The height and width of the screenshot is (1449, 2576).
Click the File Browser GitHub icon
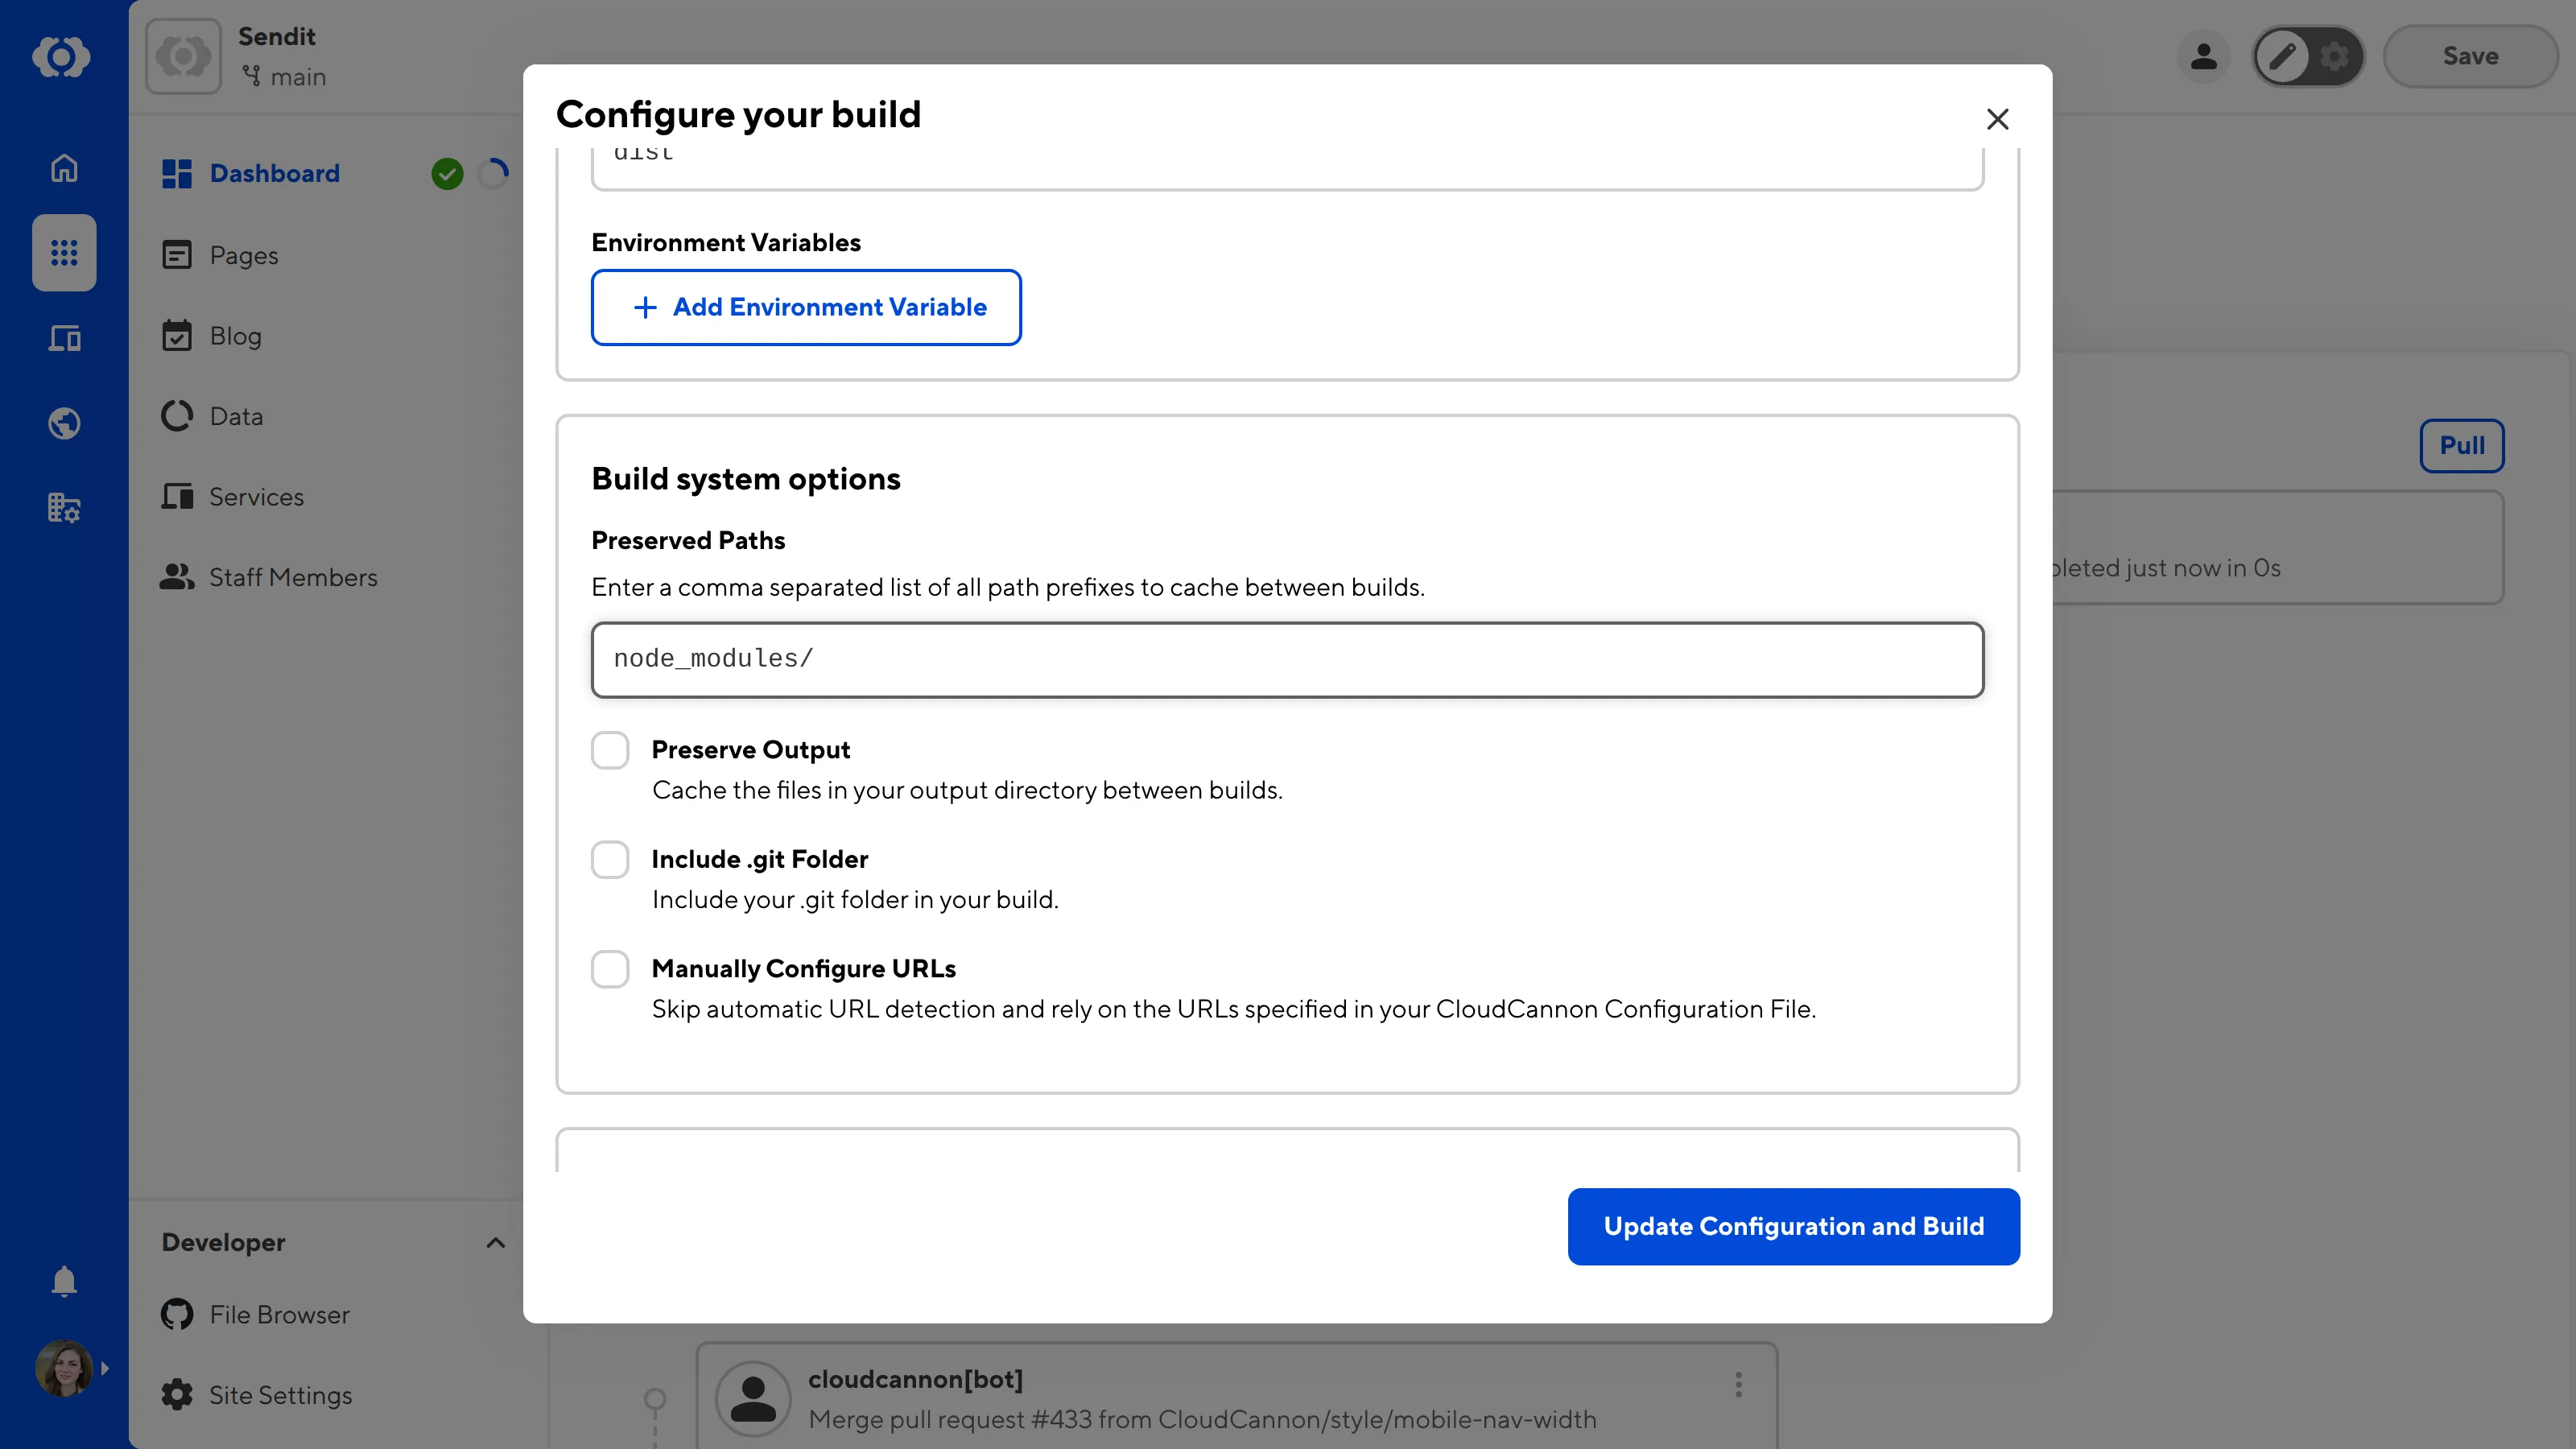pyautogui.click(x=177, y=1314)
